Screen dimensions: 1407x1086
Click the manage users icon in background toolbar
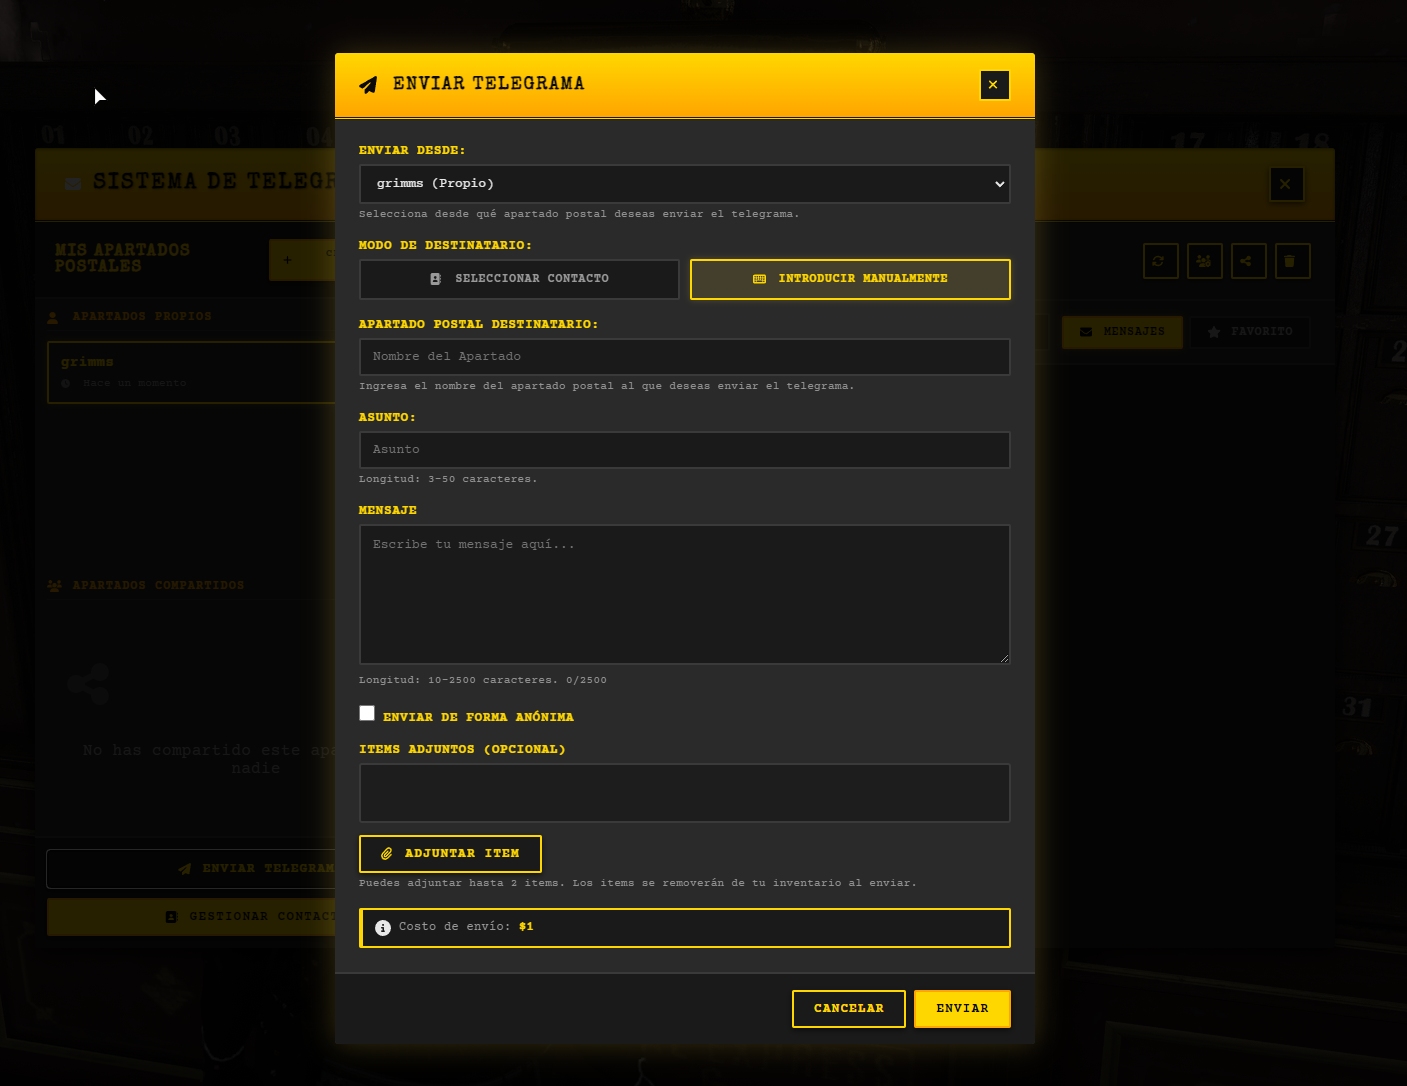(1204, 261)
